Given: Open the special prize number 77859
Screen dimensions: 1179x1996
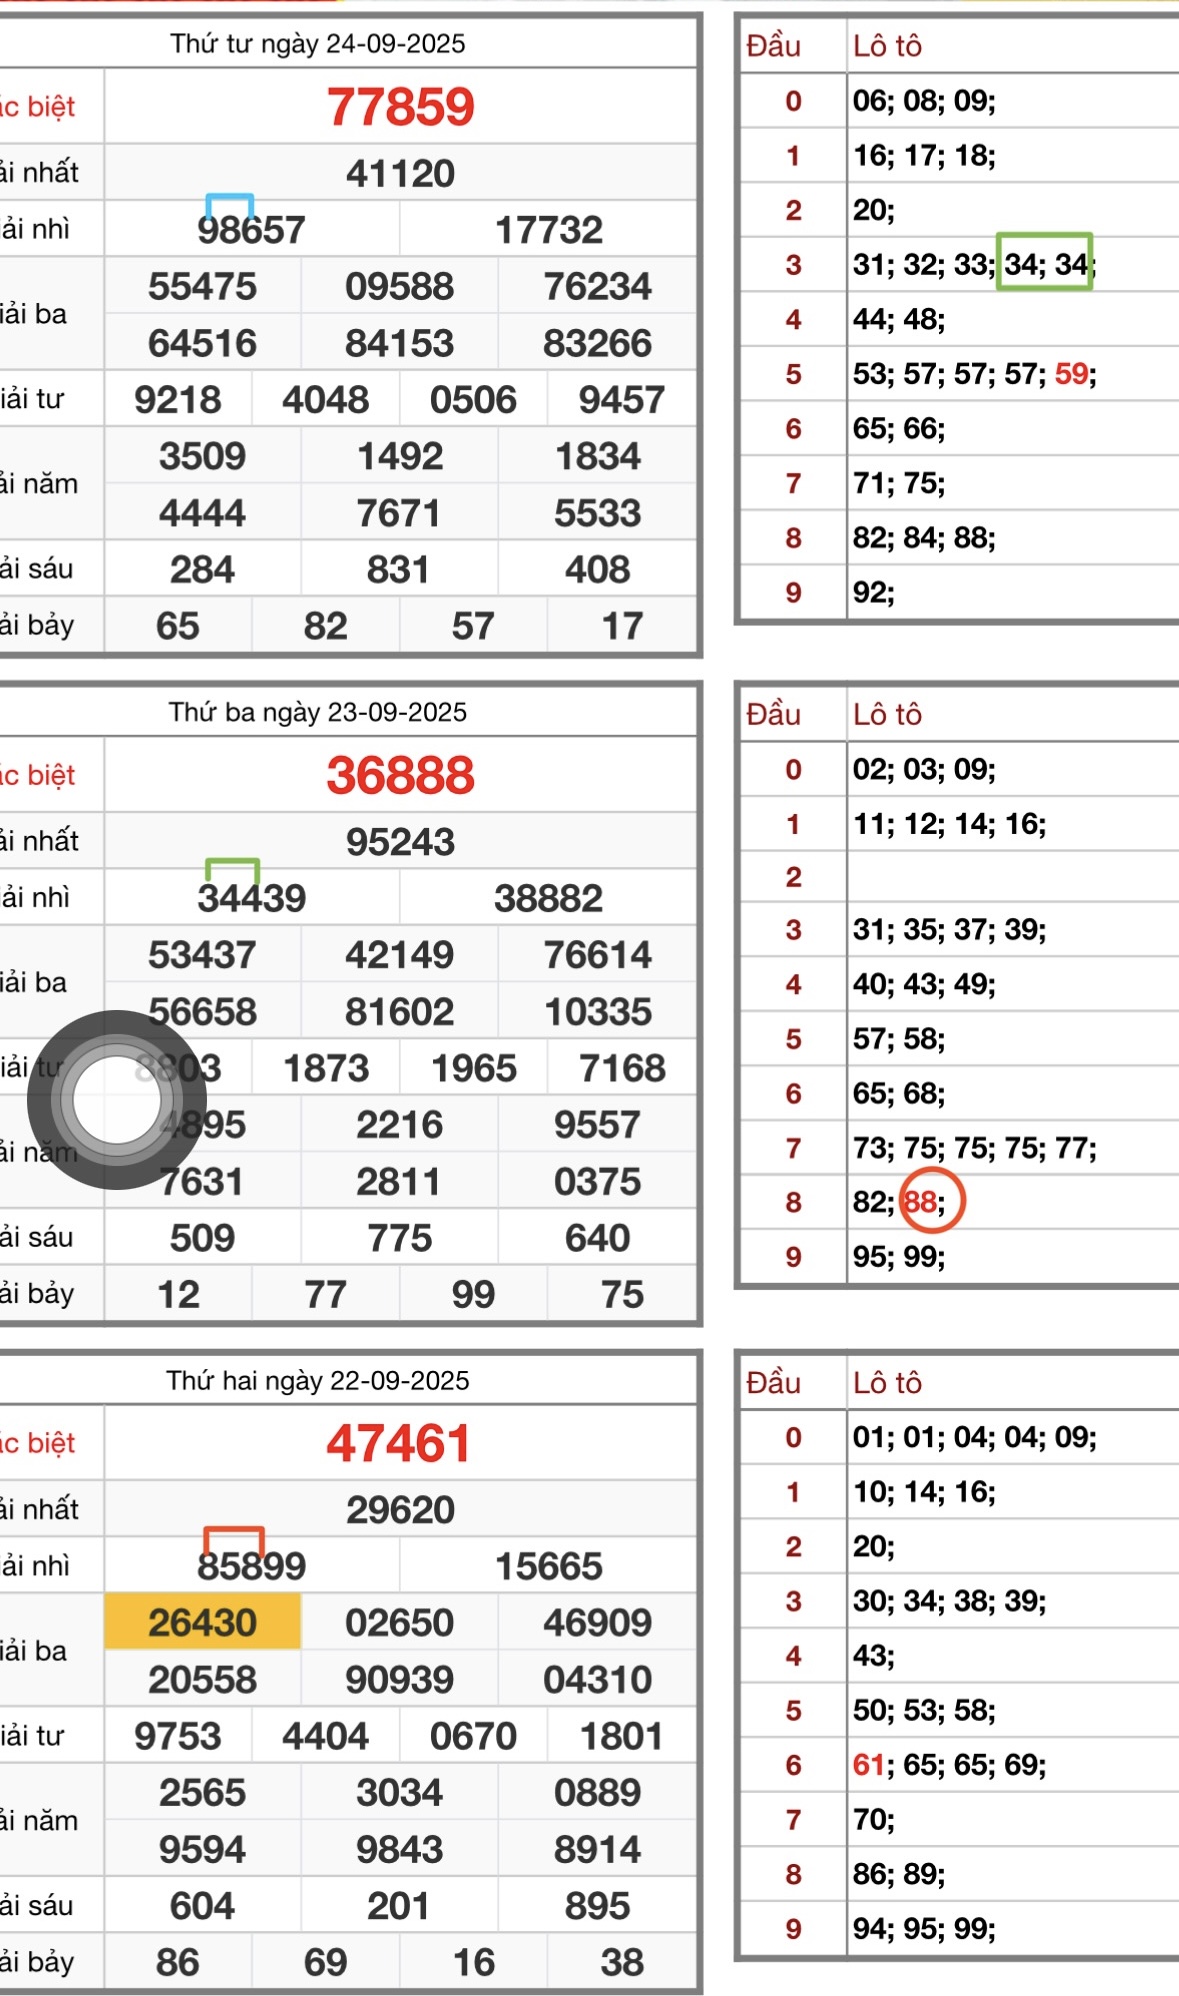Looking at the screenshot, I should [x=400, y=107].
